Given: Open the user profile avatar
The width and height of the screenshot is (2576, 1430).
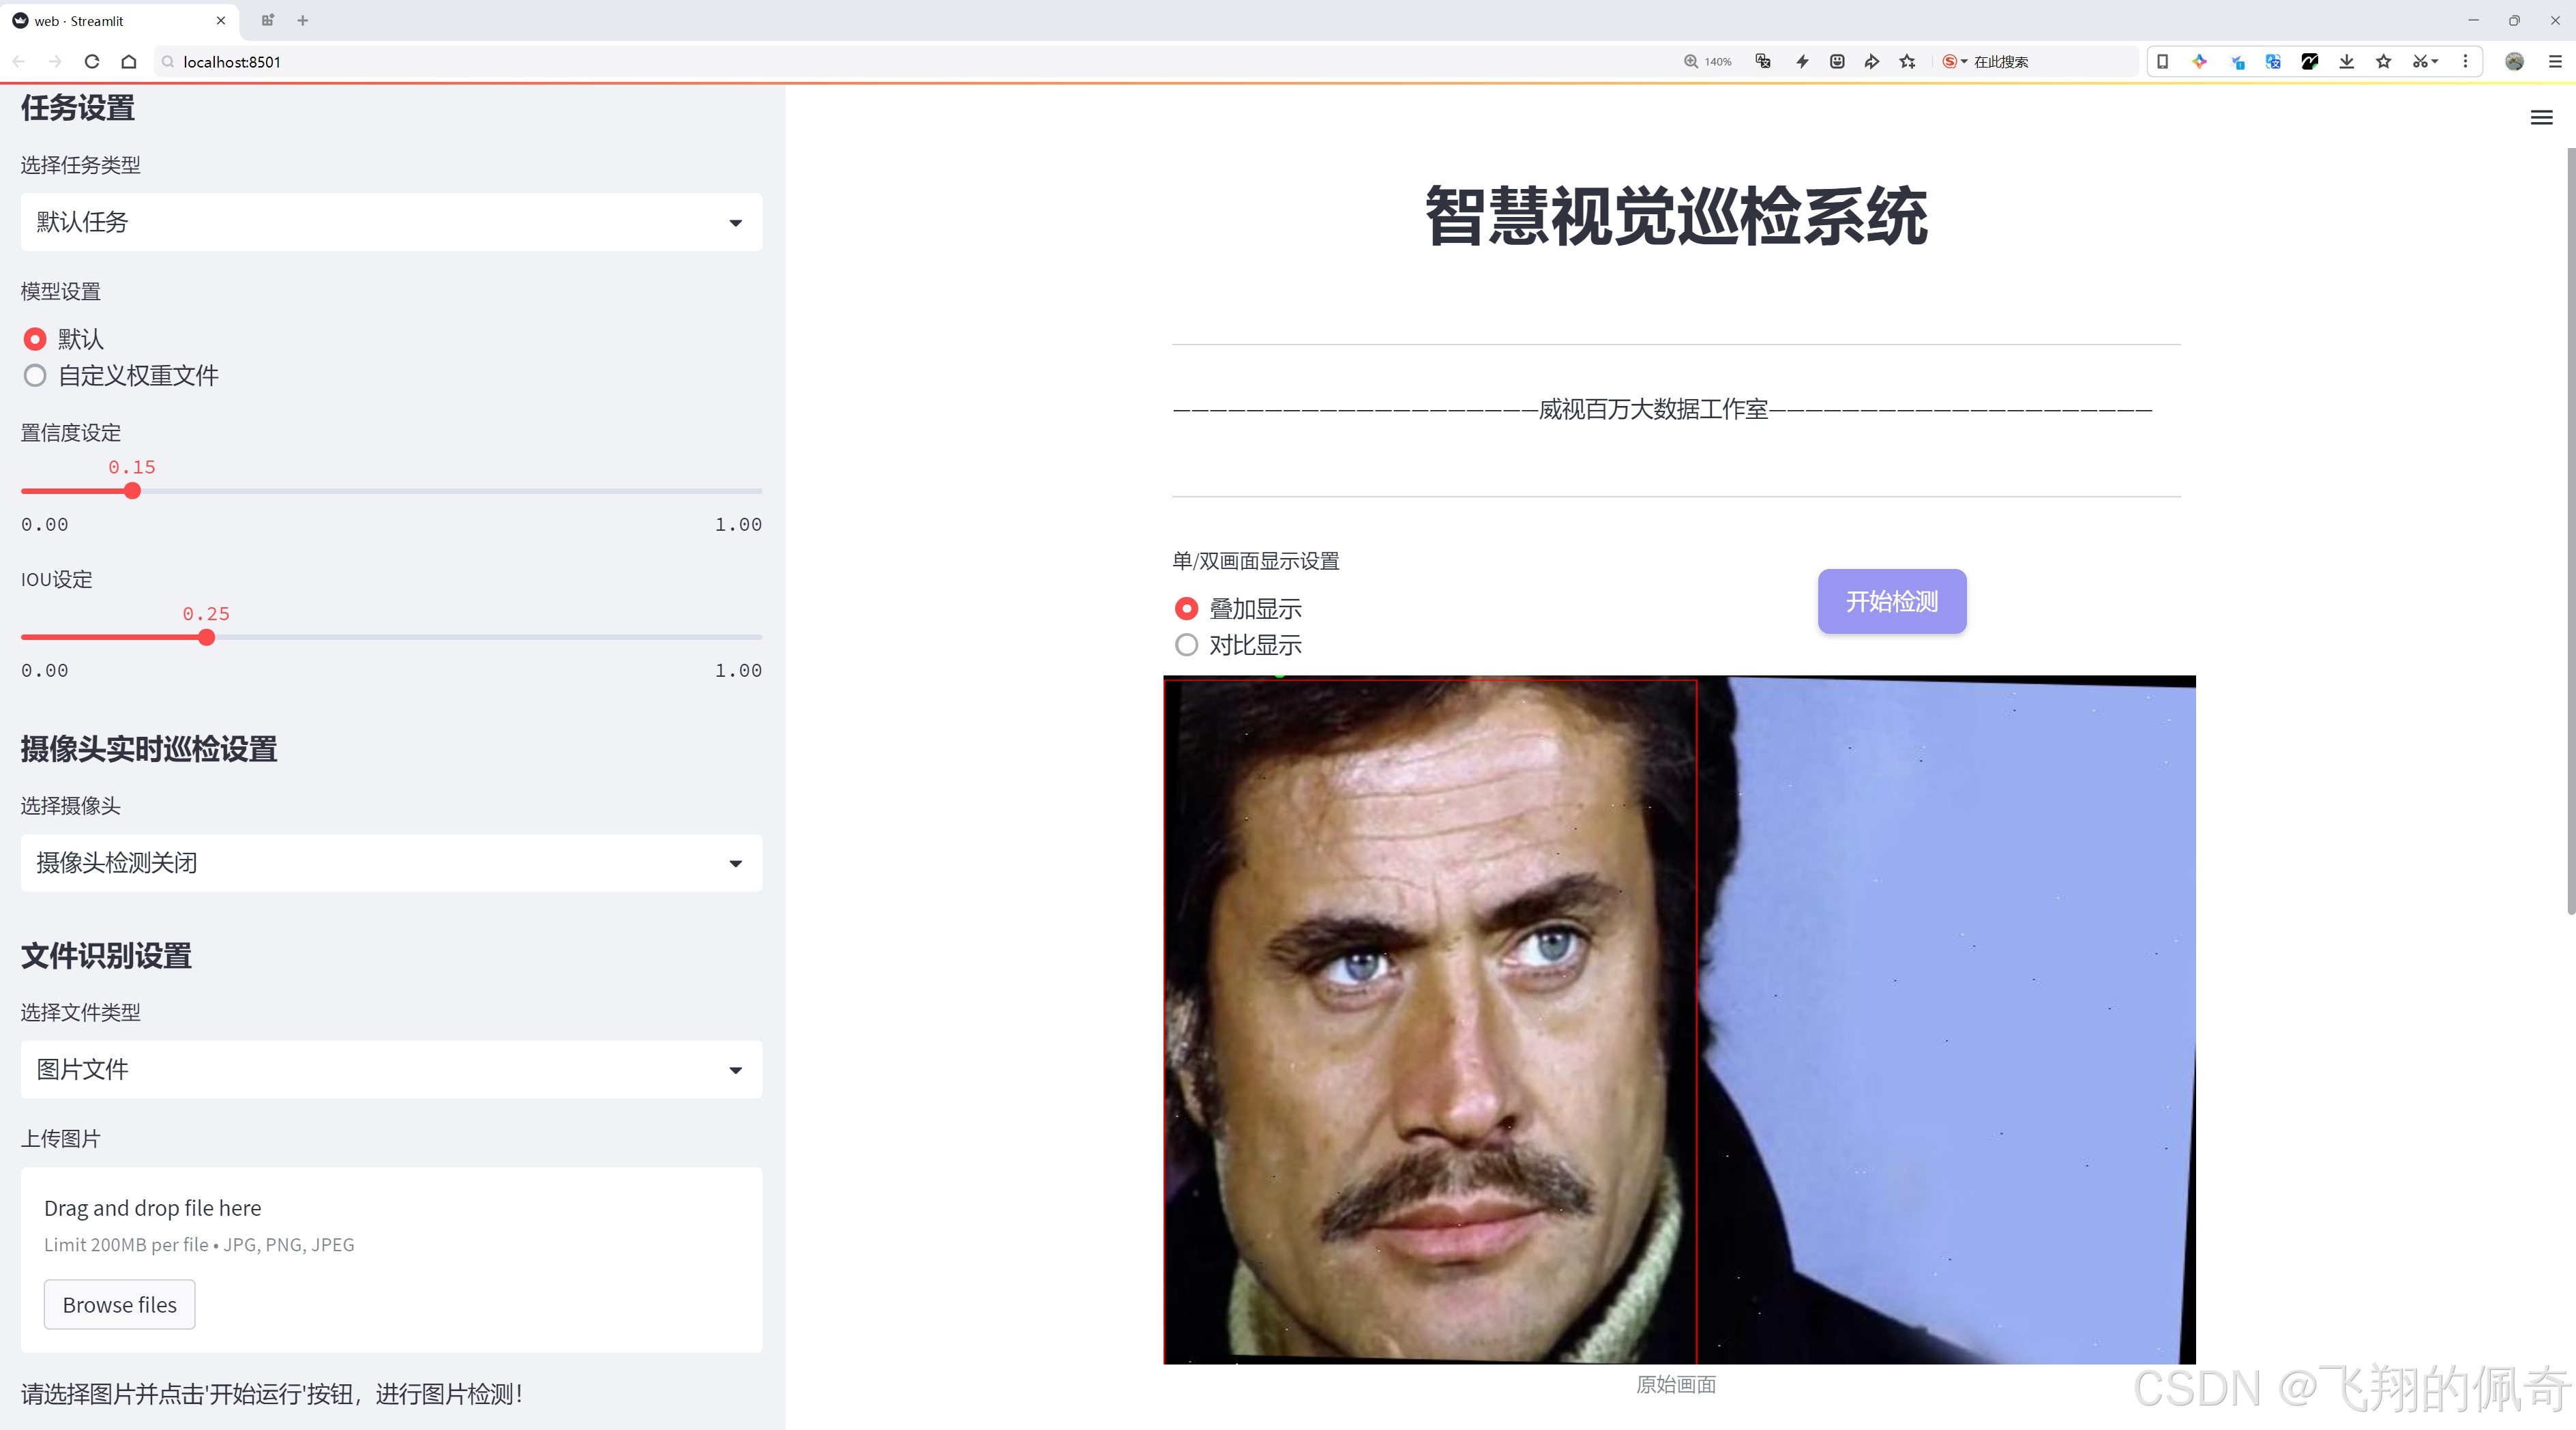Looking at the screenshot, I should pyautogui.click(x=2514, y=61).
